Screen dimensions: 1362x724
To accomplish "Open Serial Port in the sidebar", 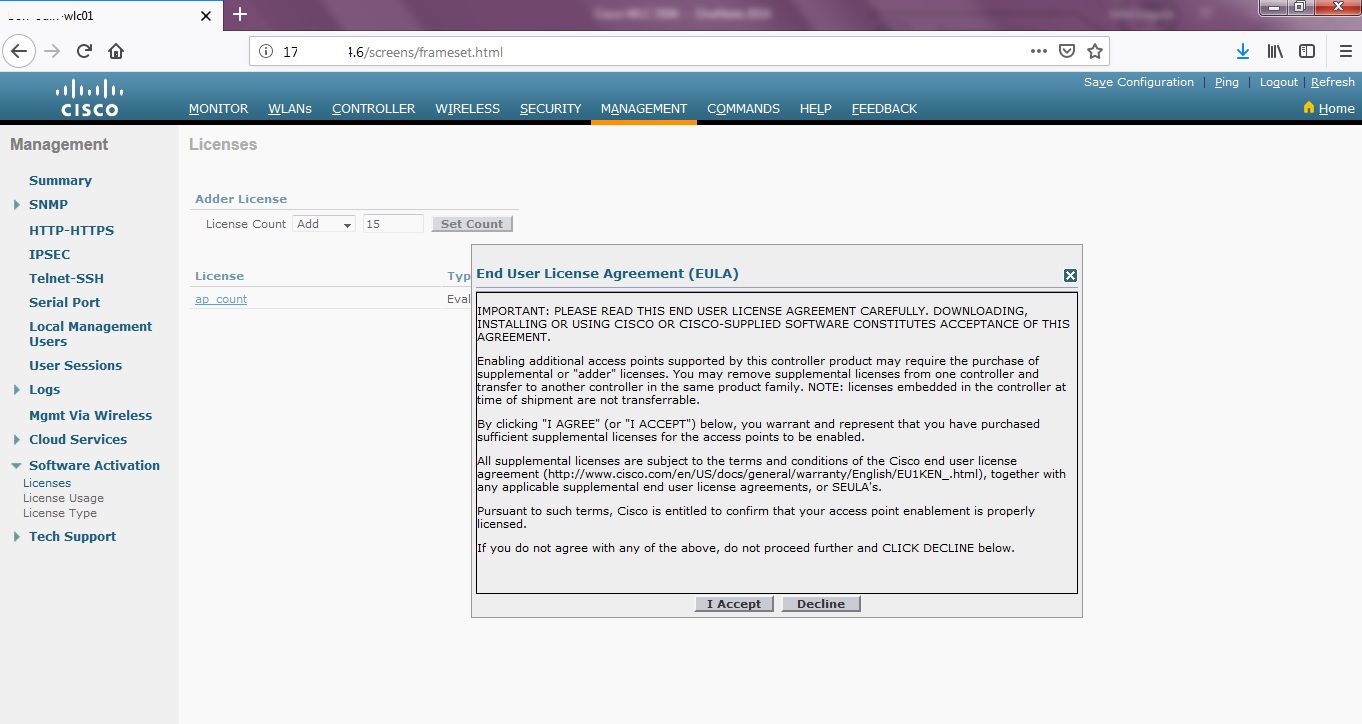I will coord(64,303).
